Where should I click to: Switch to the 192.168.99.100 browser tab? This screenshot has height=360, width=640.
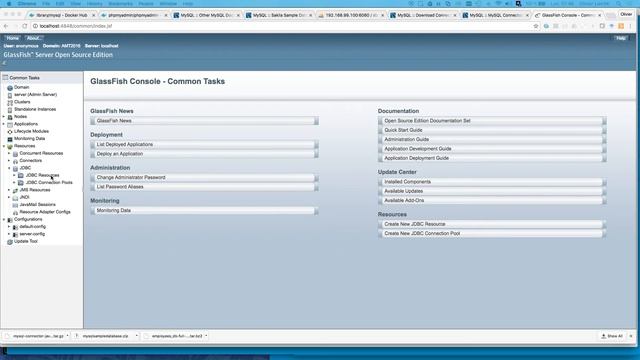pyautogui.click(x=351, y=15)
